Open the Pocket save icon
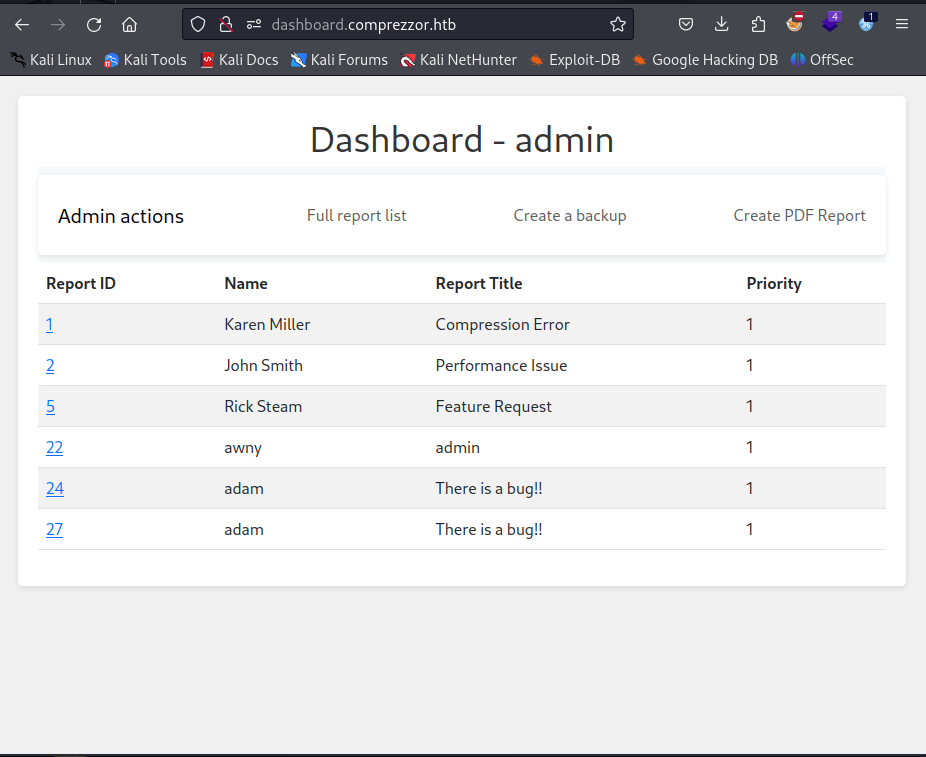 pos(686,24)
